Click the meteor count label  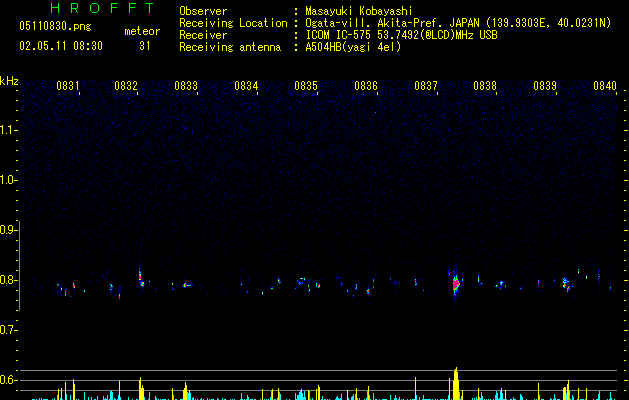142,31
